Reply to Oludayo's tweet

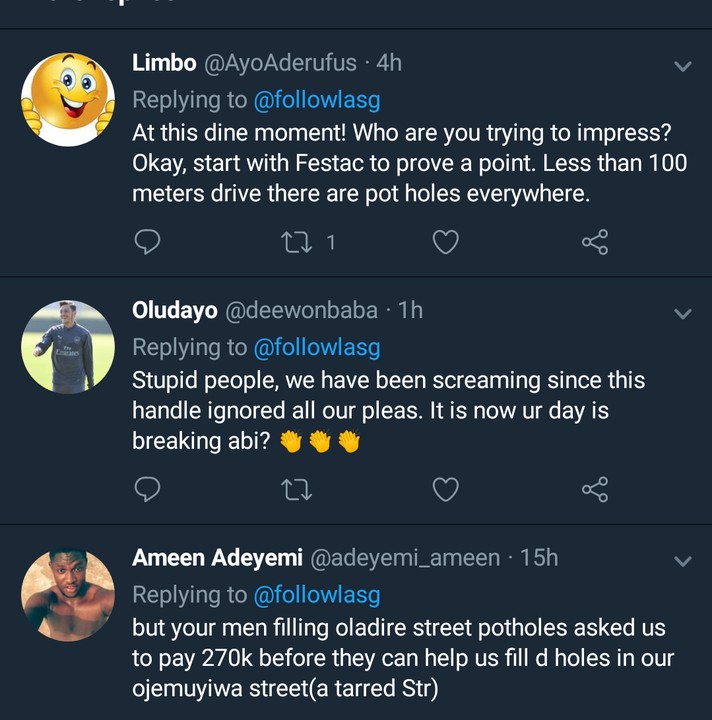pos(147,489)
